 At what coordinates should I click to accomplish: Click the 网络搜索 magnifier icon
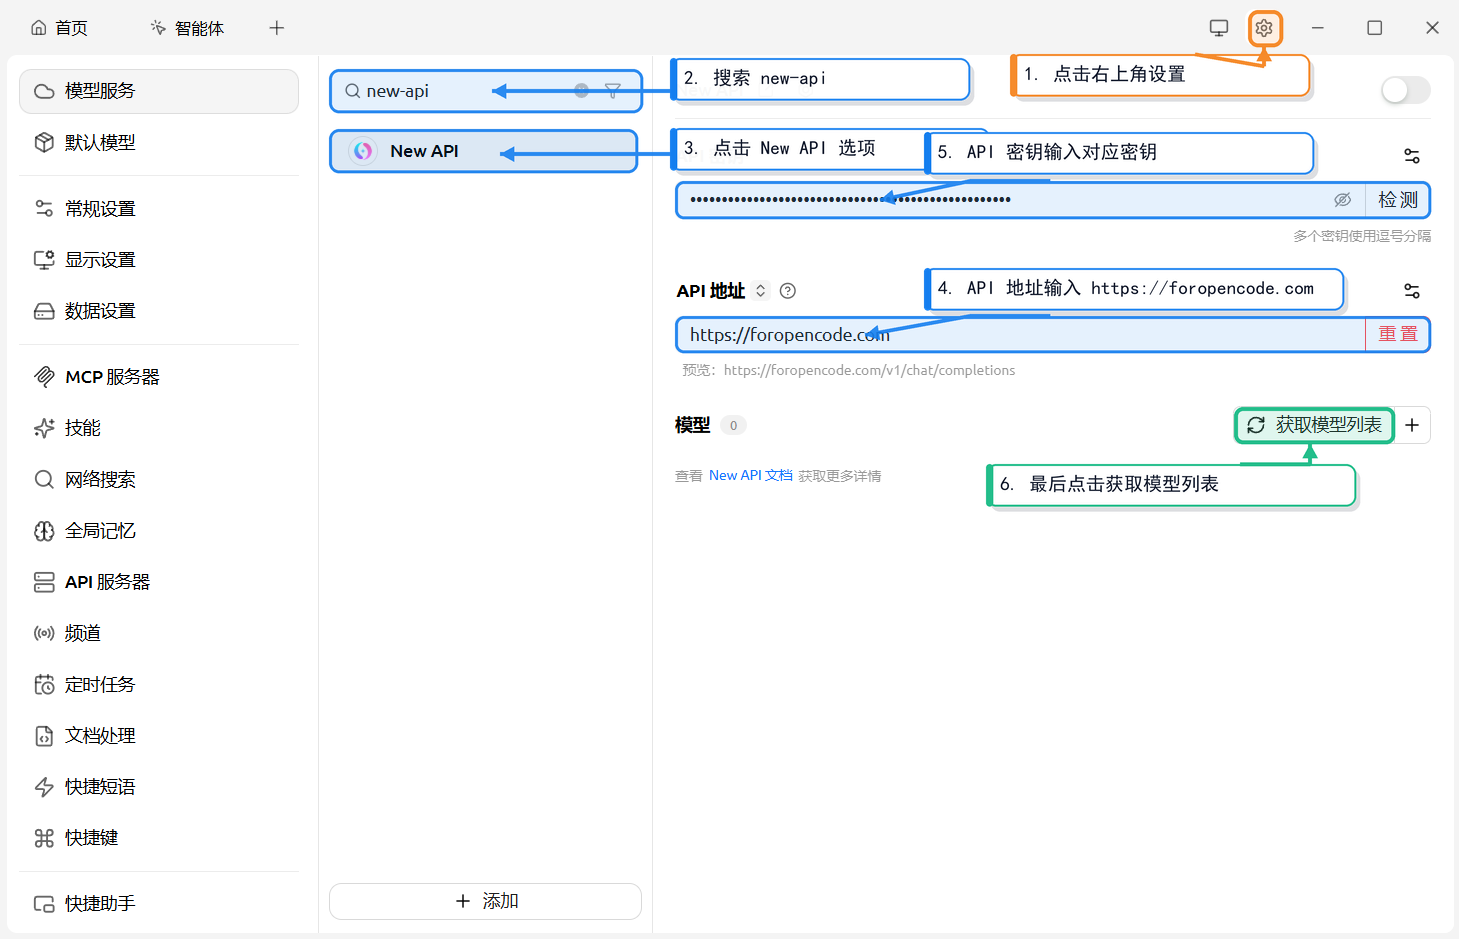click(44, 479)
